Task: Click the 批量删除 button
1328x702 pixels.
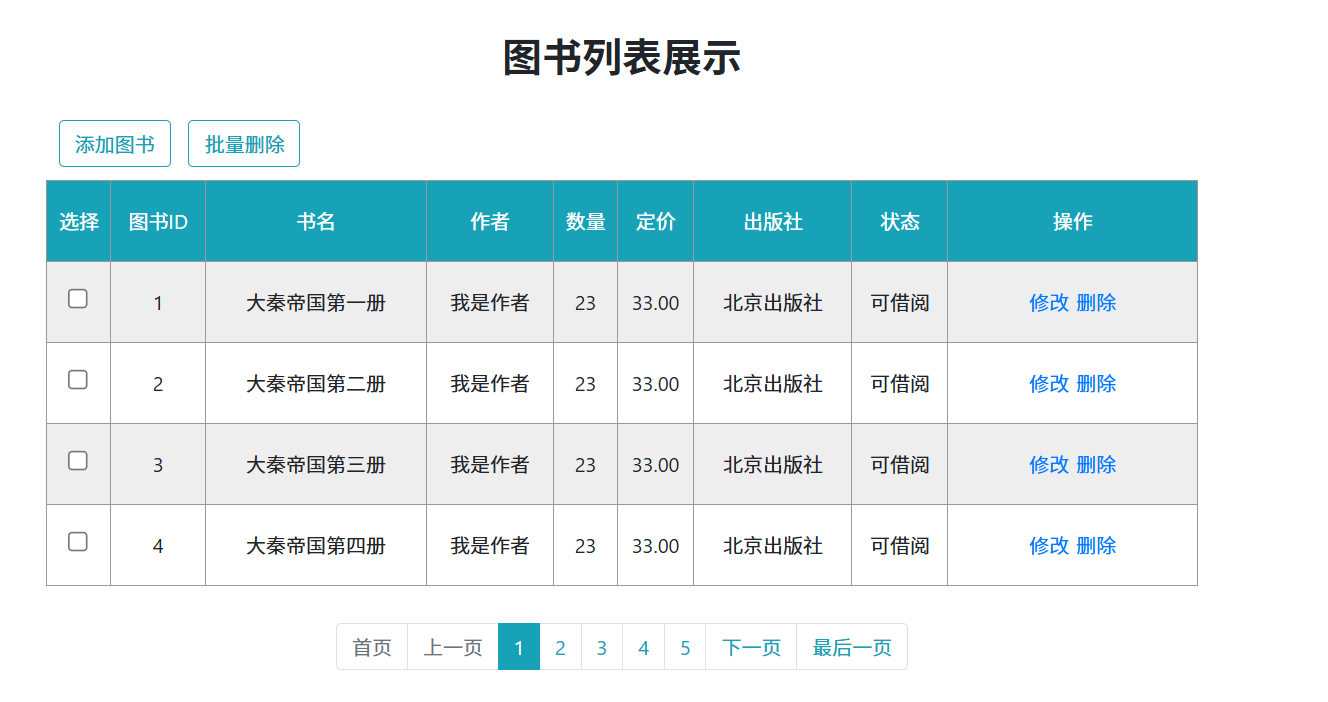Action: [x=244, y=144]
